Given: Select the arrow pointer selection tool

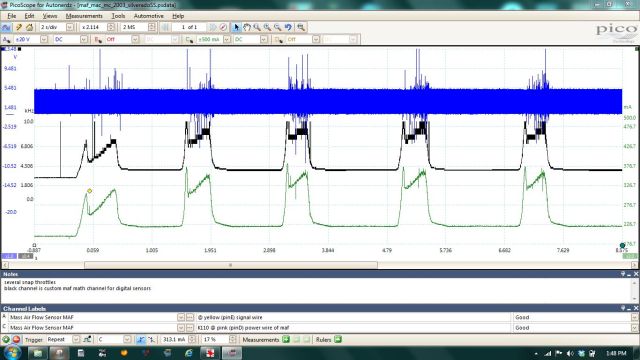Looking at the screenshot, I should coord(236,27).
